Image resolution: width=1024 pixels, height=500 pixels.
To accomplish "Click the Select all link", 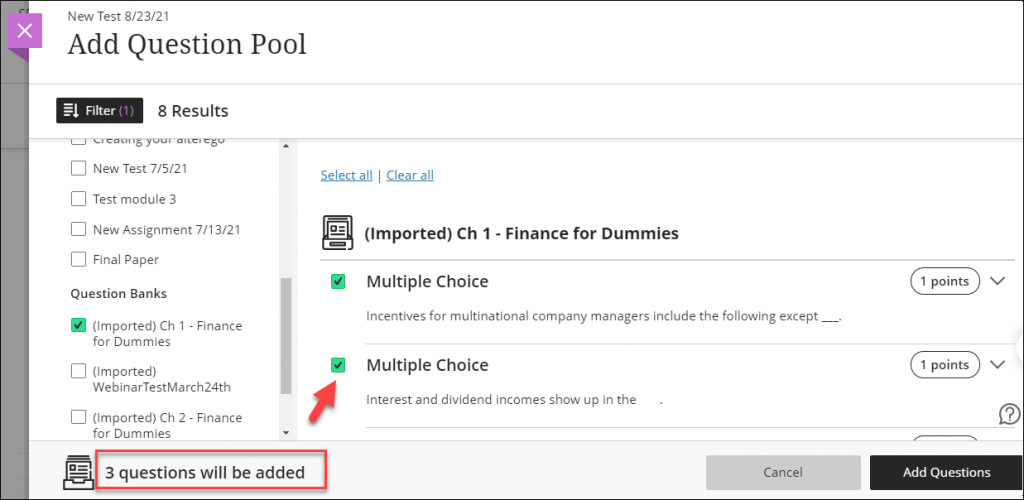I will (x=346, y=175).
